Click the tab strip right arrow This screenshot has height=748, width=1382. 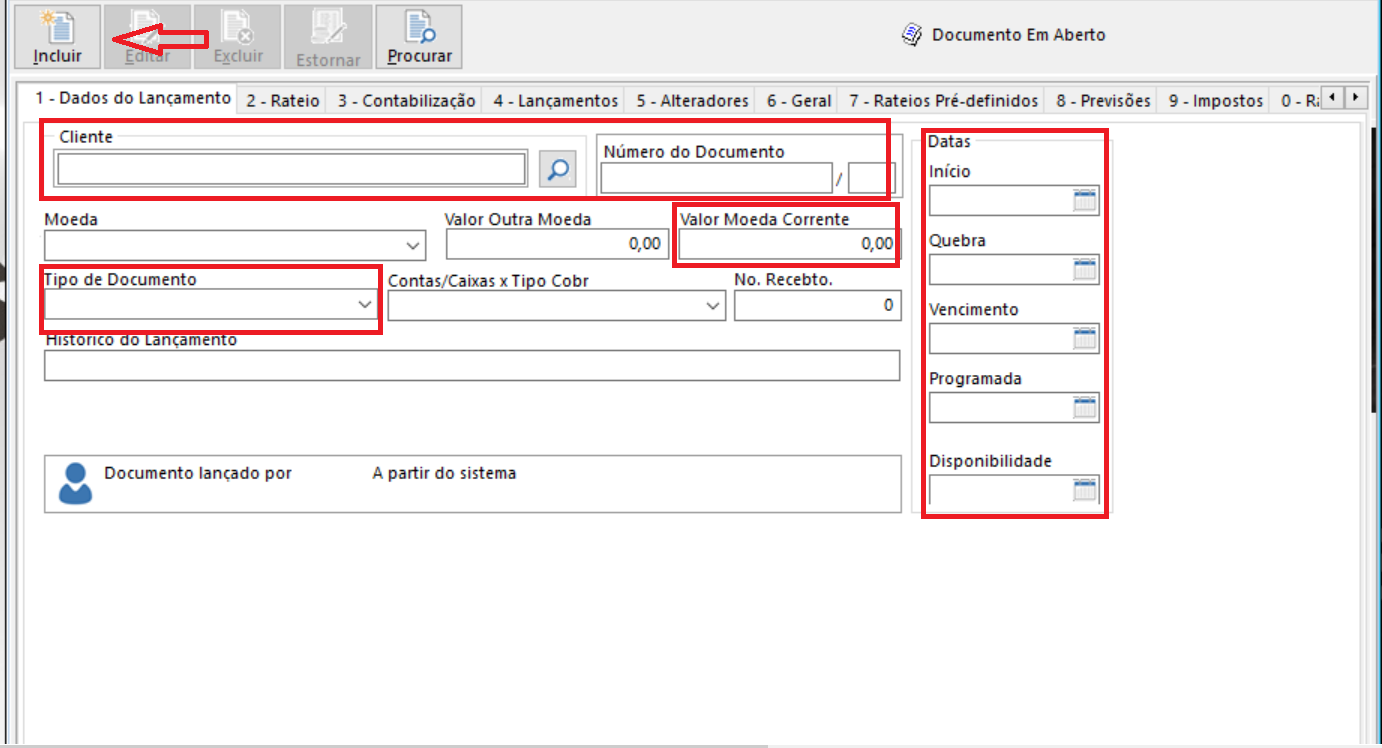tap(1356, 98)
